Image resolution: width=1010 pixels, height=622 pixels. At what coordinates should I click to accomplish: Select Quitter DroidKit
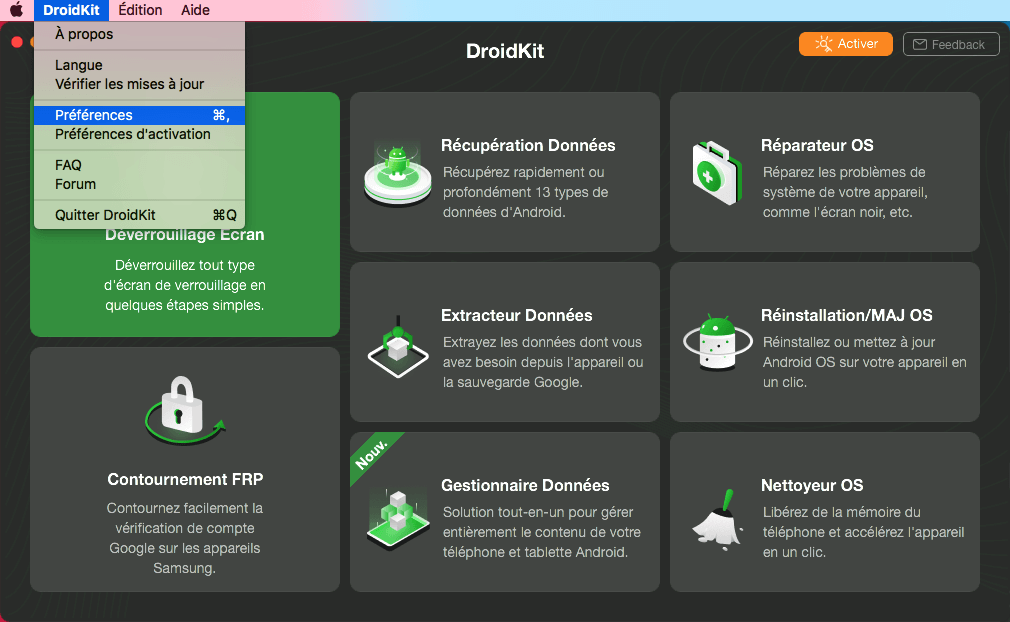click(139, 215)
